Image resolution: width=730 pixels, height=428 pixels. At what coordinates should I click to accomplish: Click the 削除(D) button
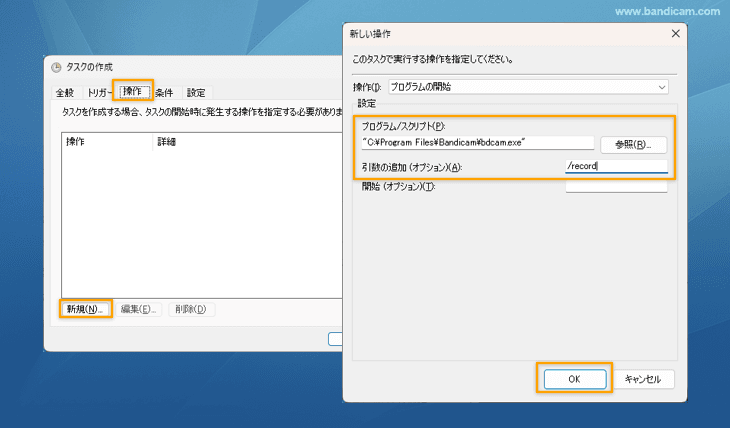pyautogui.click(x=191, y=309)
